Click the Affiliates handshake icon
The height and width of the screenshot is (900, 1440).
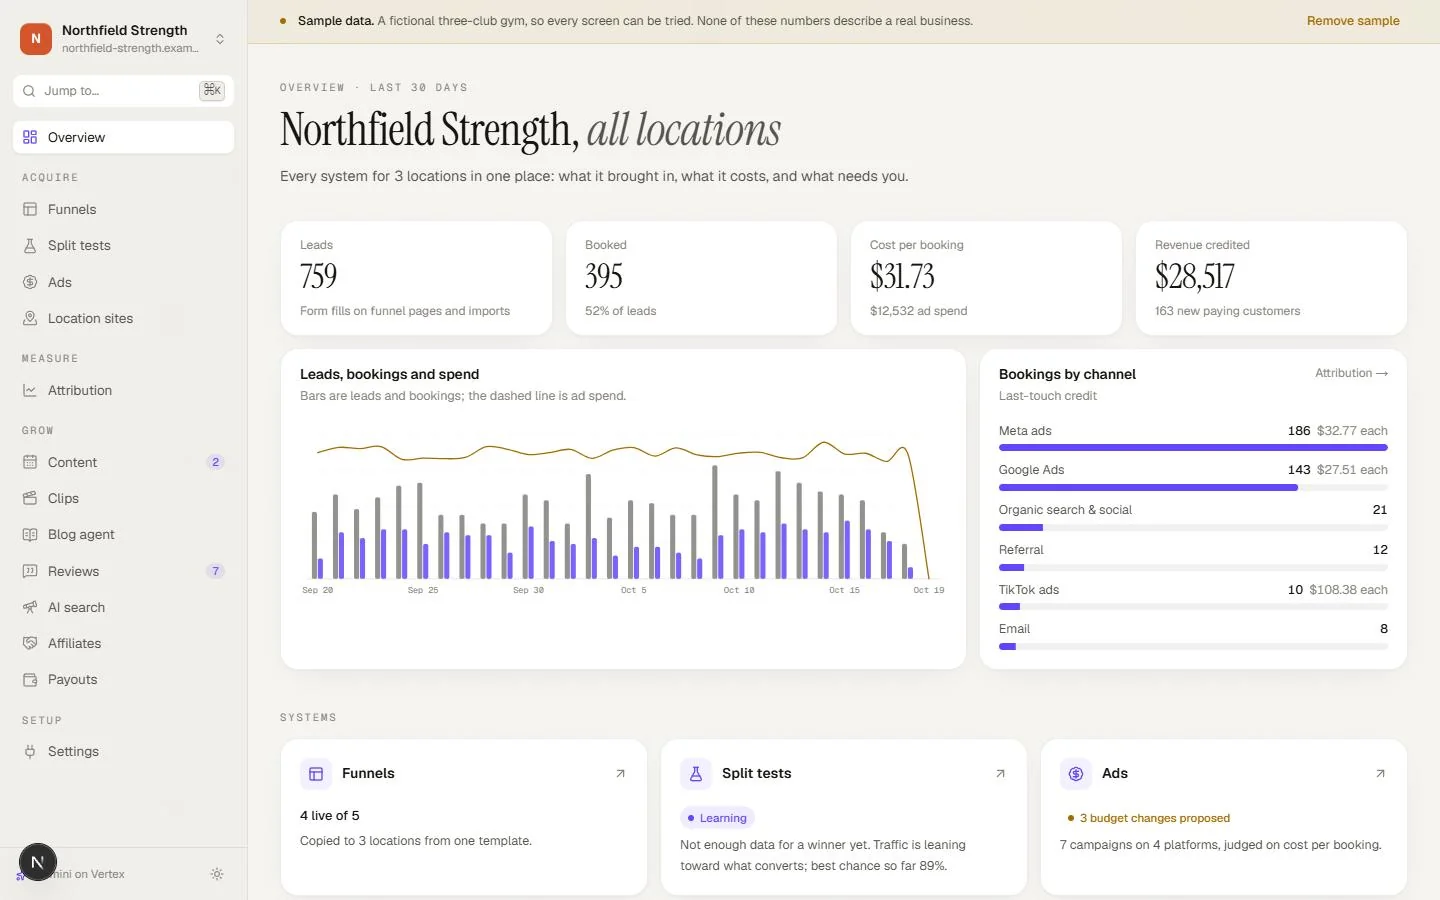tap(30, 643)
